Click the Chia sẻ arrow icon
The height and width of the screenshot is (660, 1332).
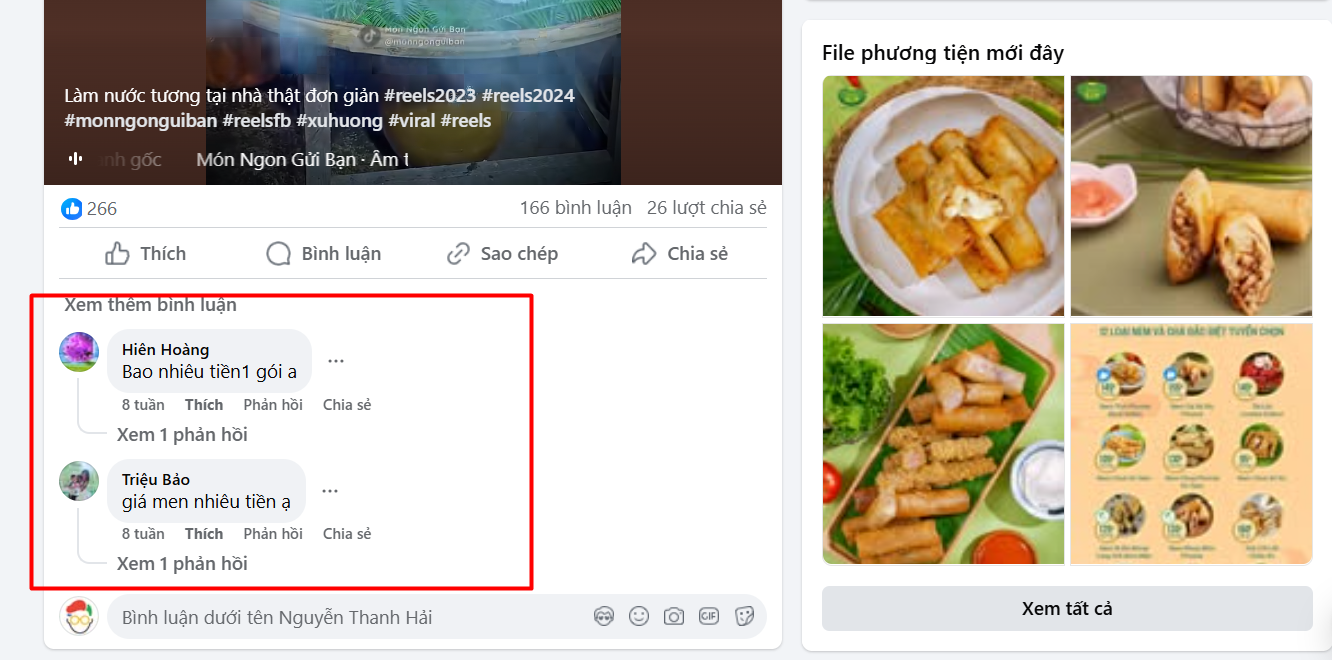tap(644, 254)
